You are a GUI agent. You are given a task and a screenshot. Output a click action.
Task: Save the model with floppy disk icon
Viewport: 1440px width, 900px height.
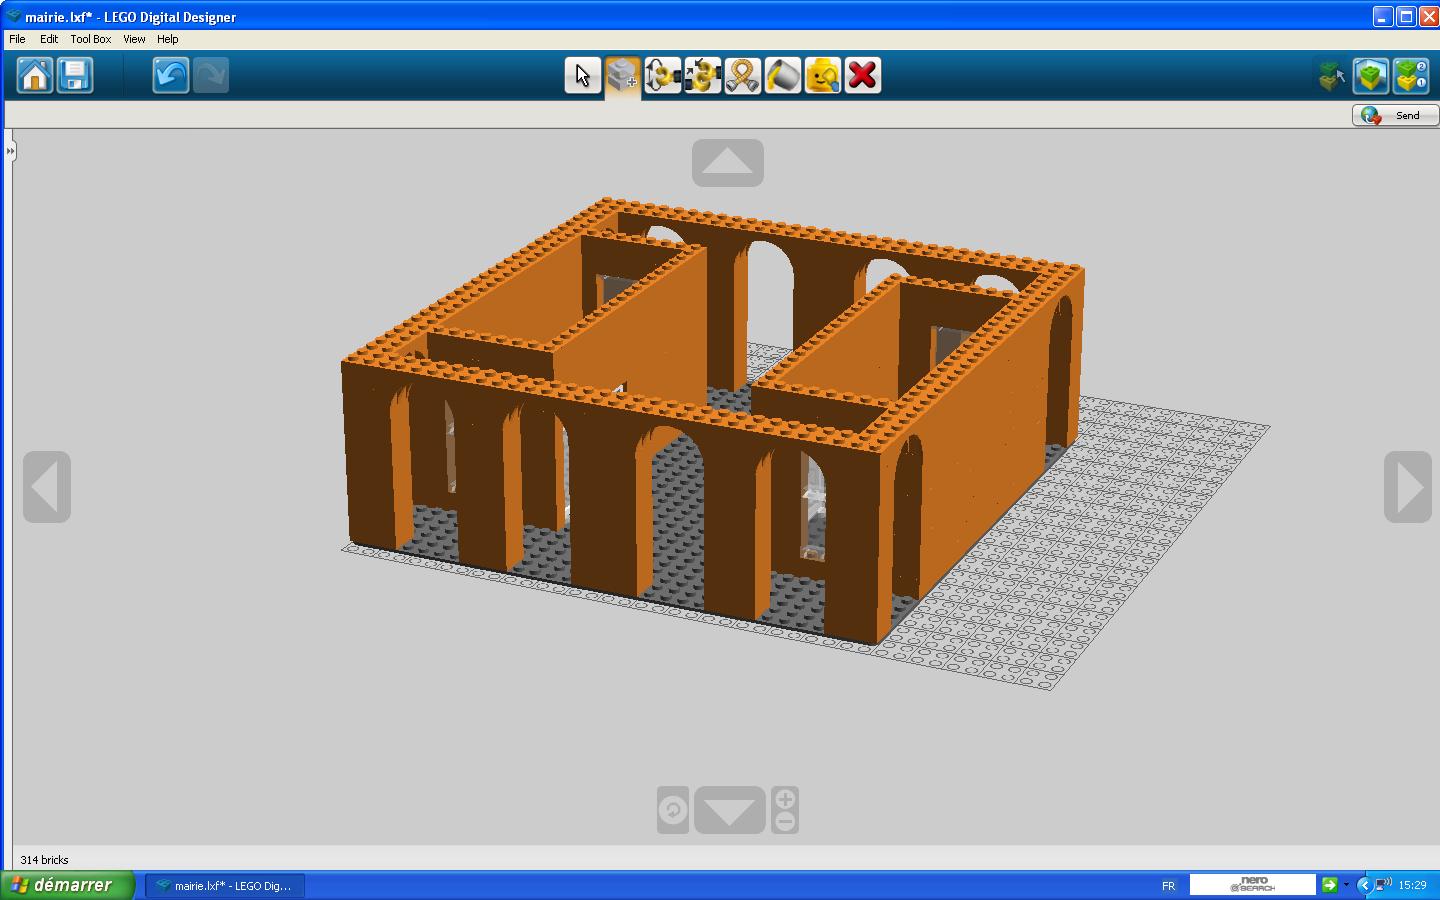pyautogui.click(x=75, y=75)
